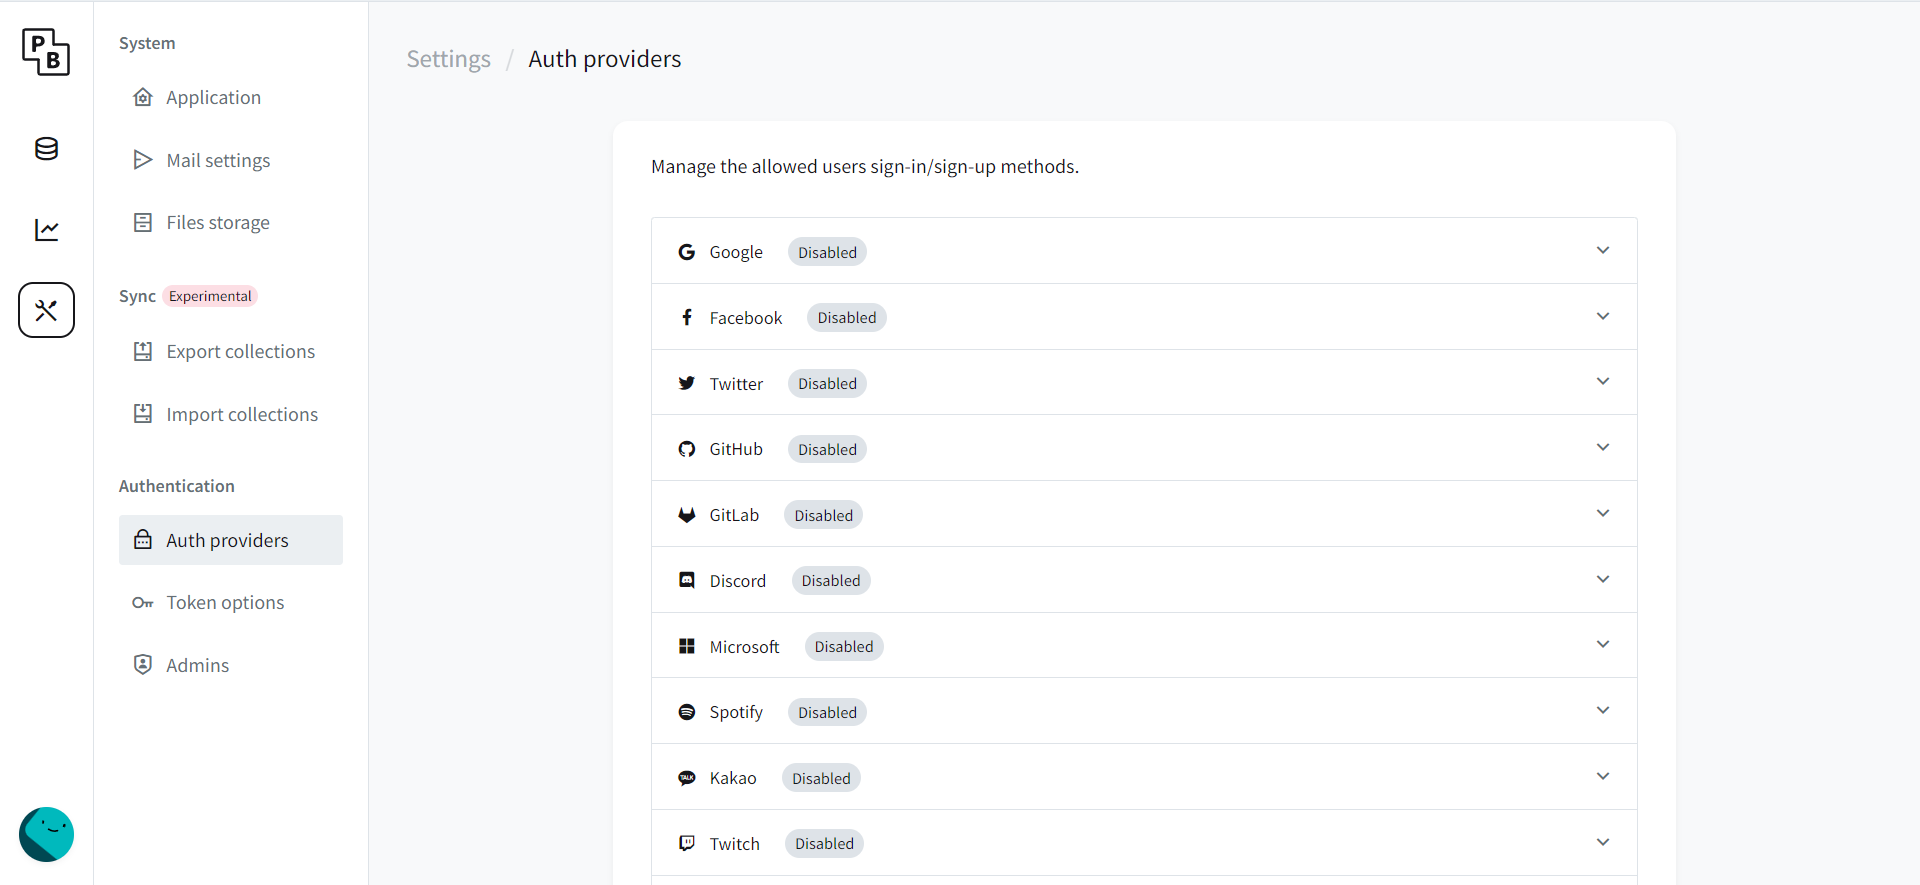
Task: Click the Admins shield icon
Action: click(x=143, y=665)
